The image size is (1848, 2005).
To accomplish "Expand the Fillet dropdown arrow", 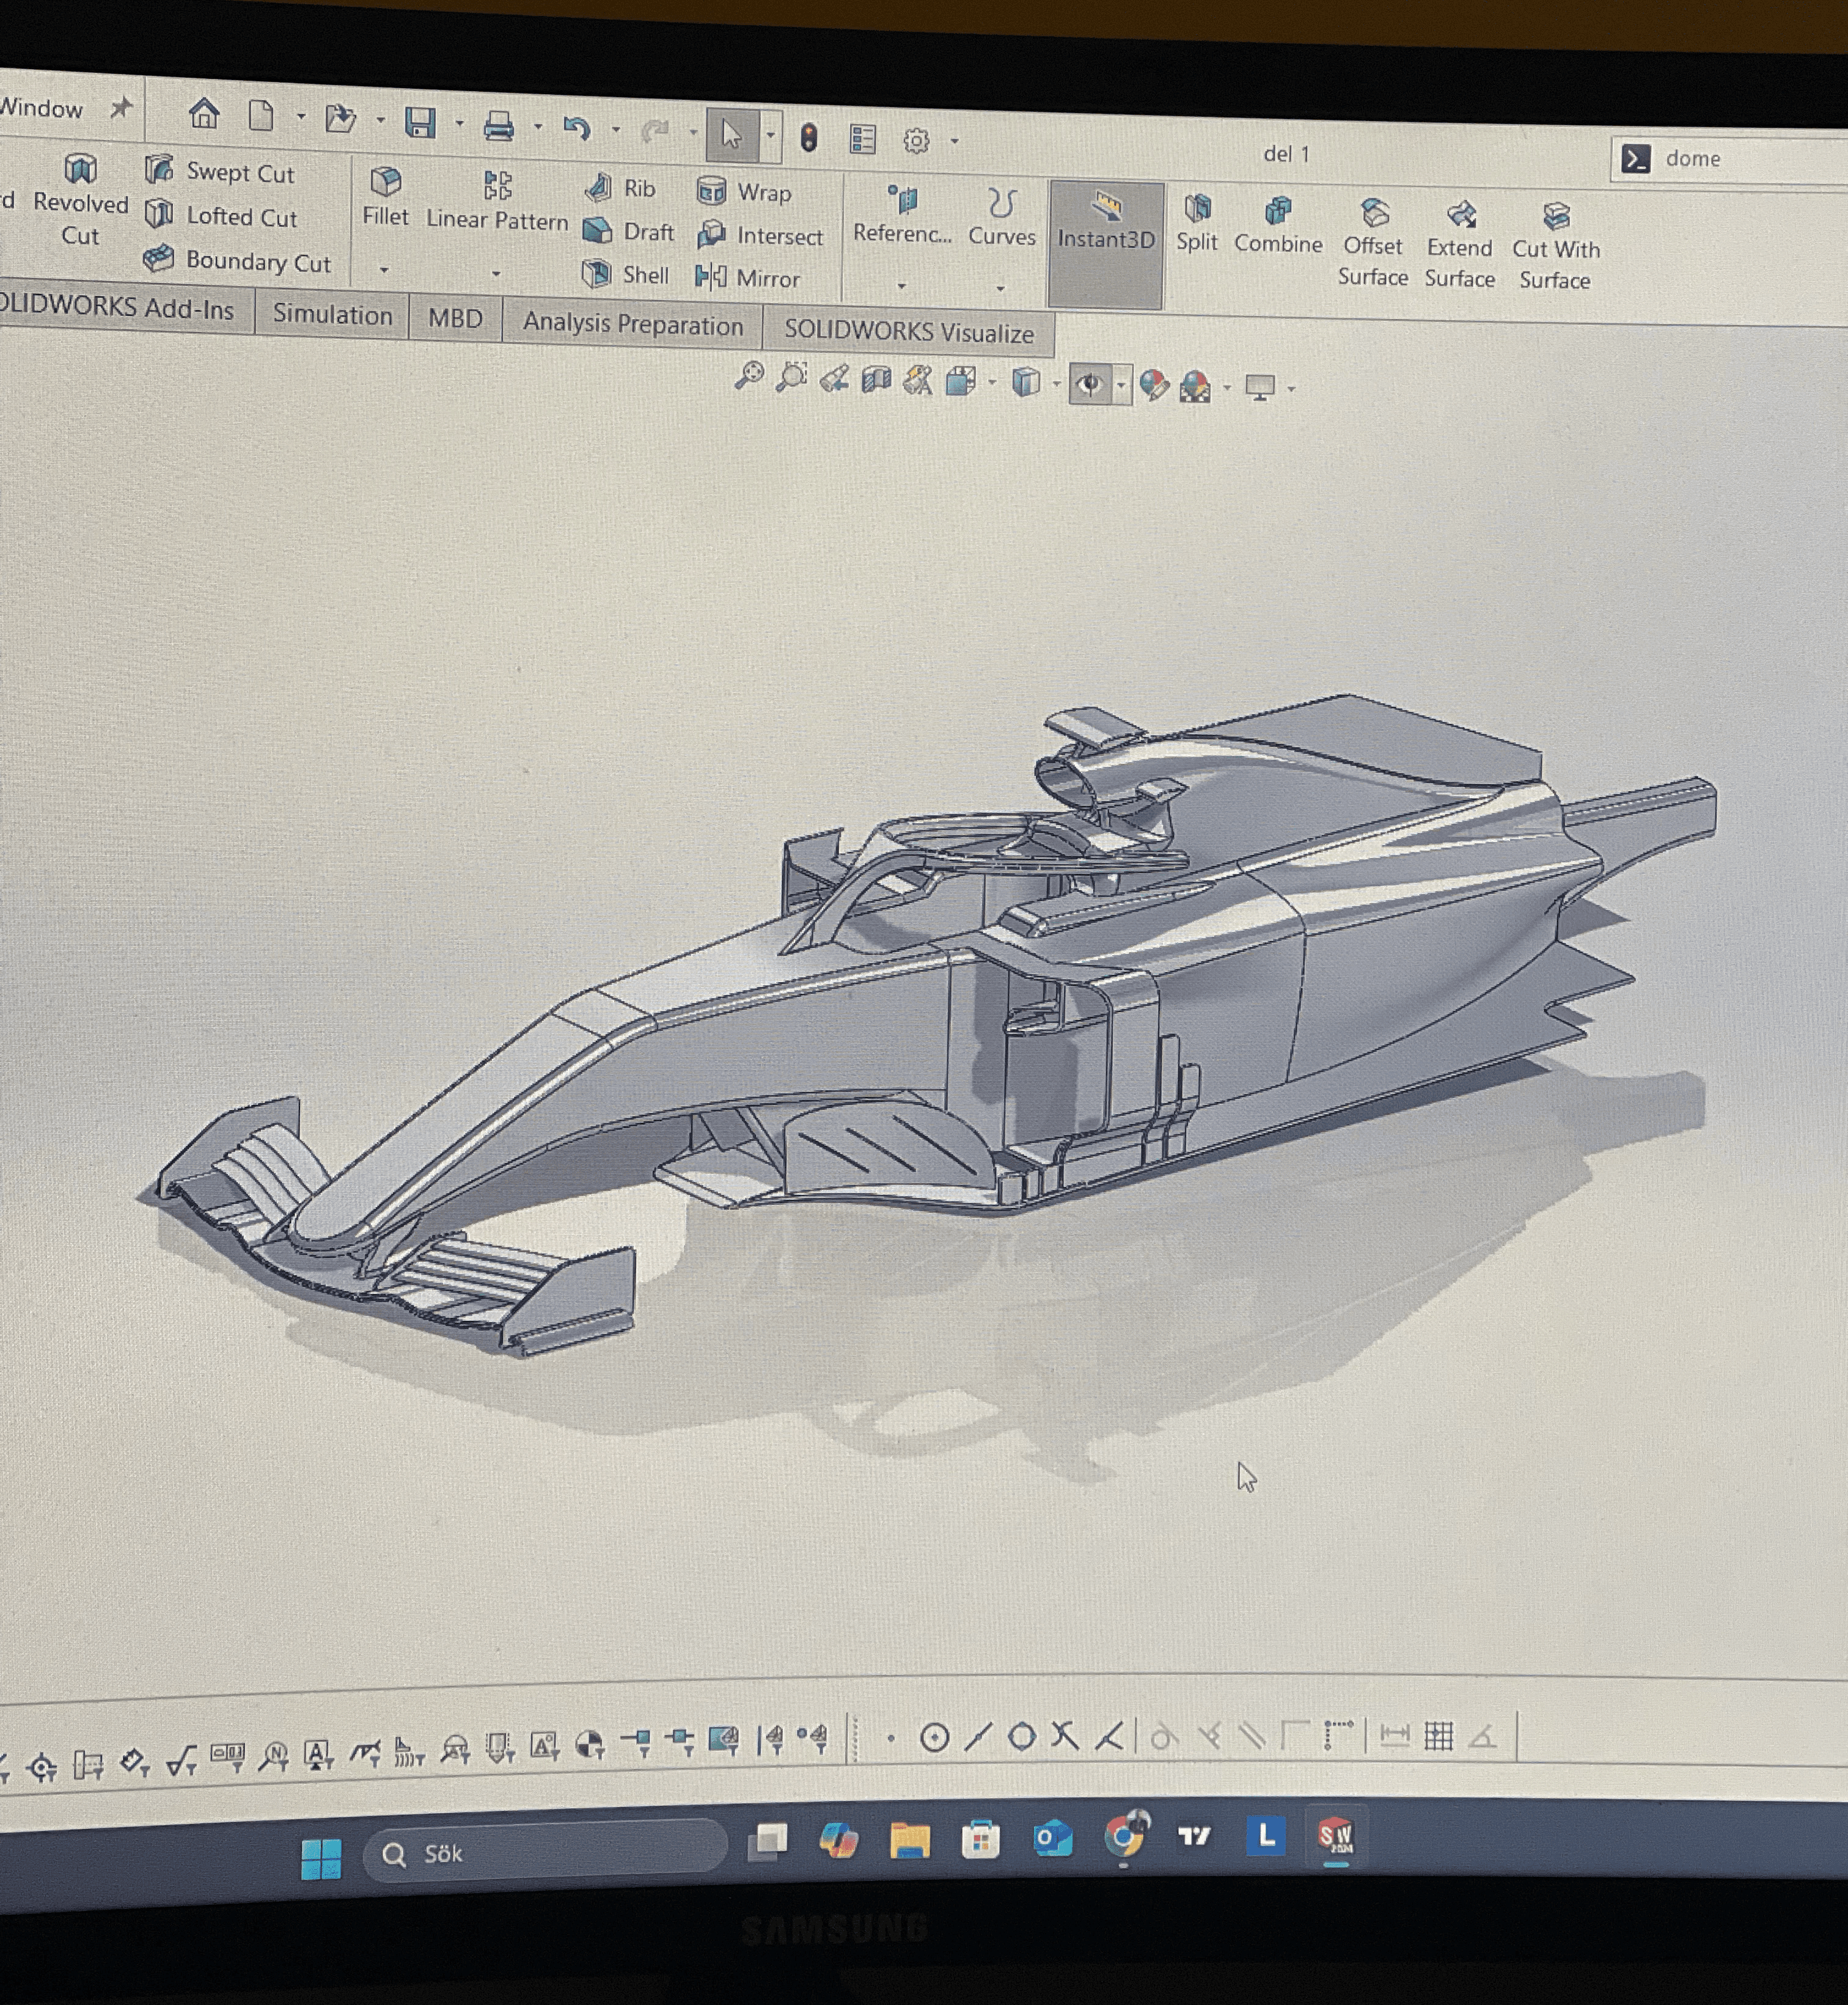I will pyautogui.click(x=384, y=270).
